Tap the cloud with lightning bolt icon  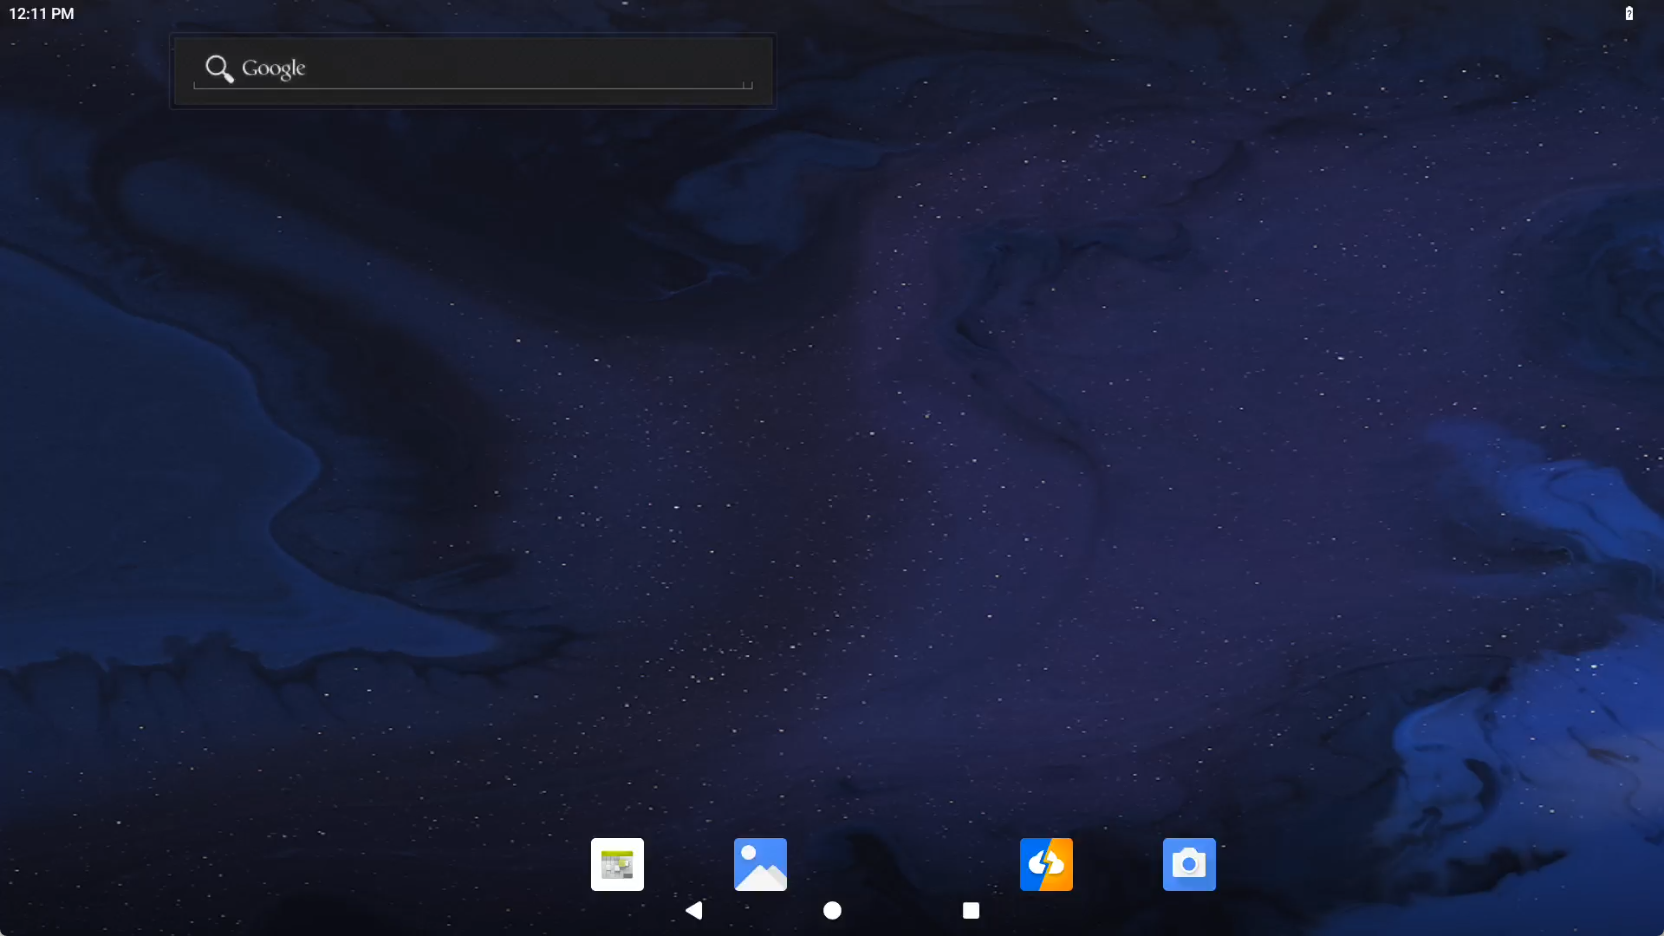pos(1046,864)
